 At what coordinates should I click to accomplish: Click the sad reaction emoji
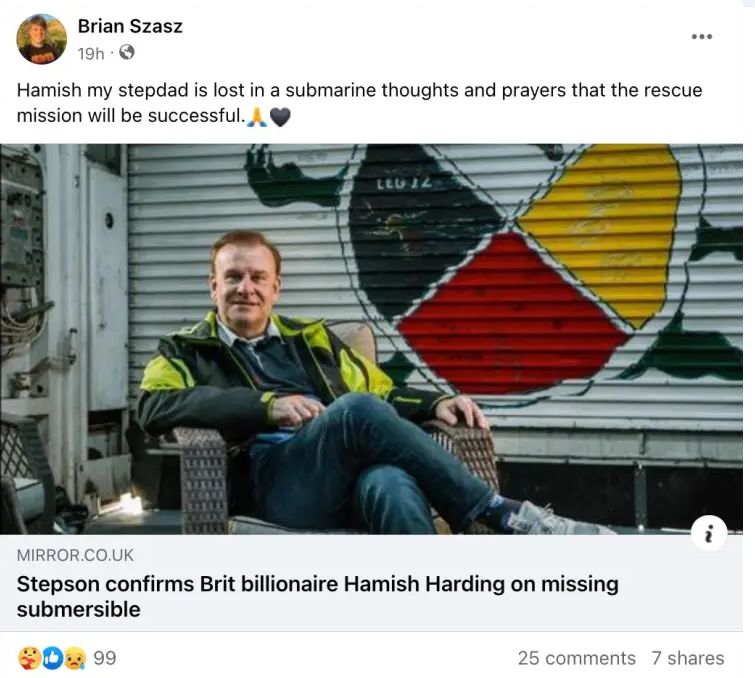coord(75,658)
